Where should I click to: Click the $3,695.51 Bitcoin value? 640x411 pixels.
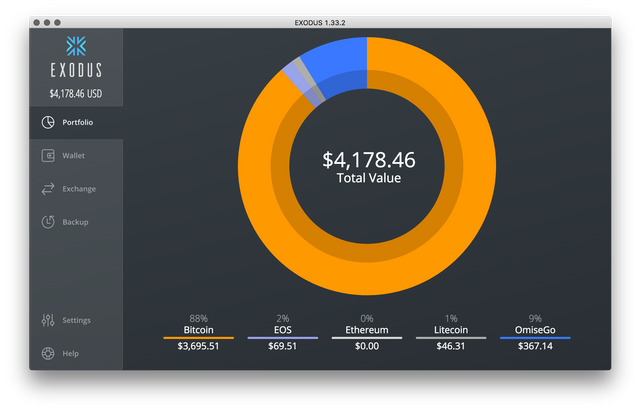[x=198, y=346]
